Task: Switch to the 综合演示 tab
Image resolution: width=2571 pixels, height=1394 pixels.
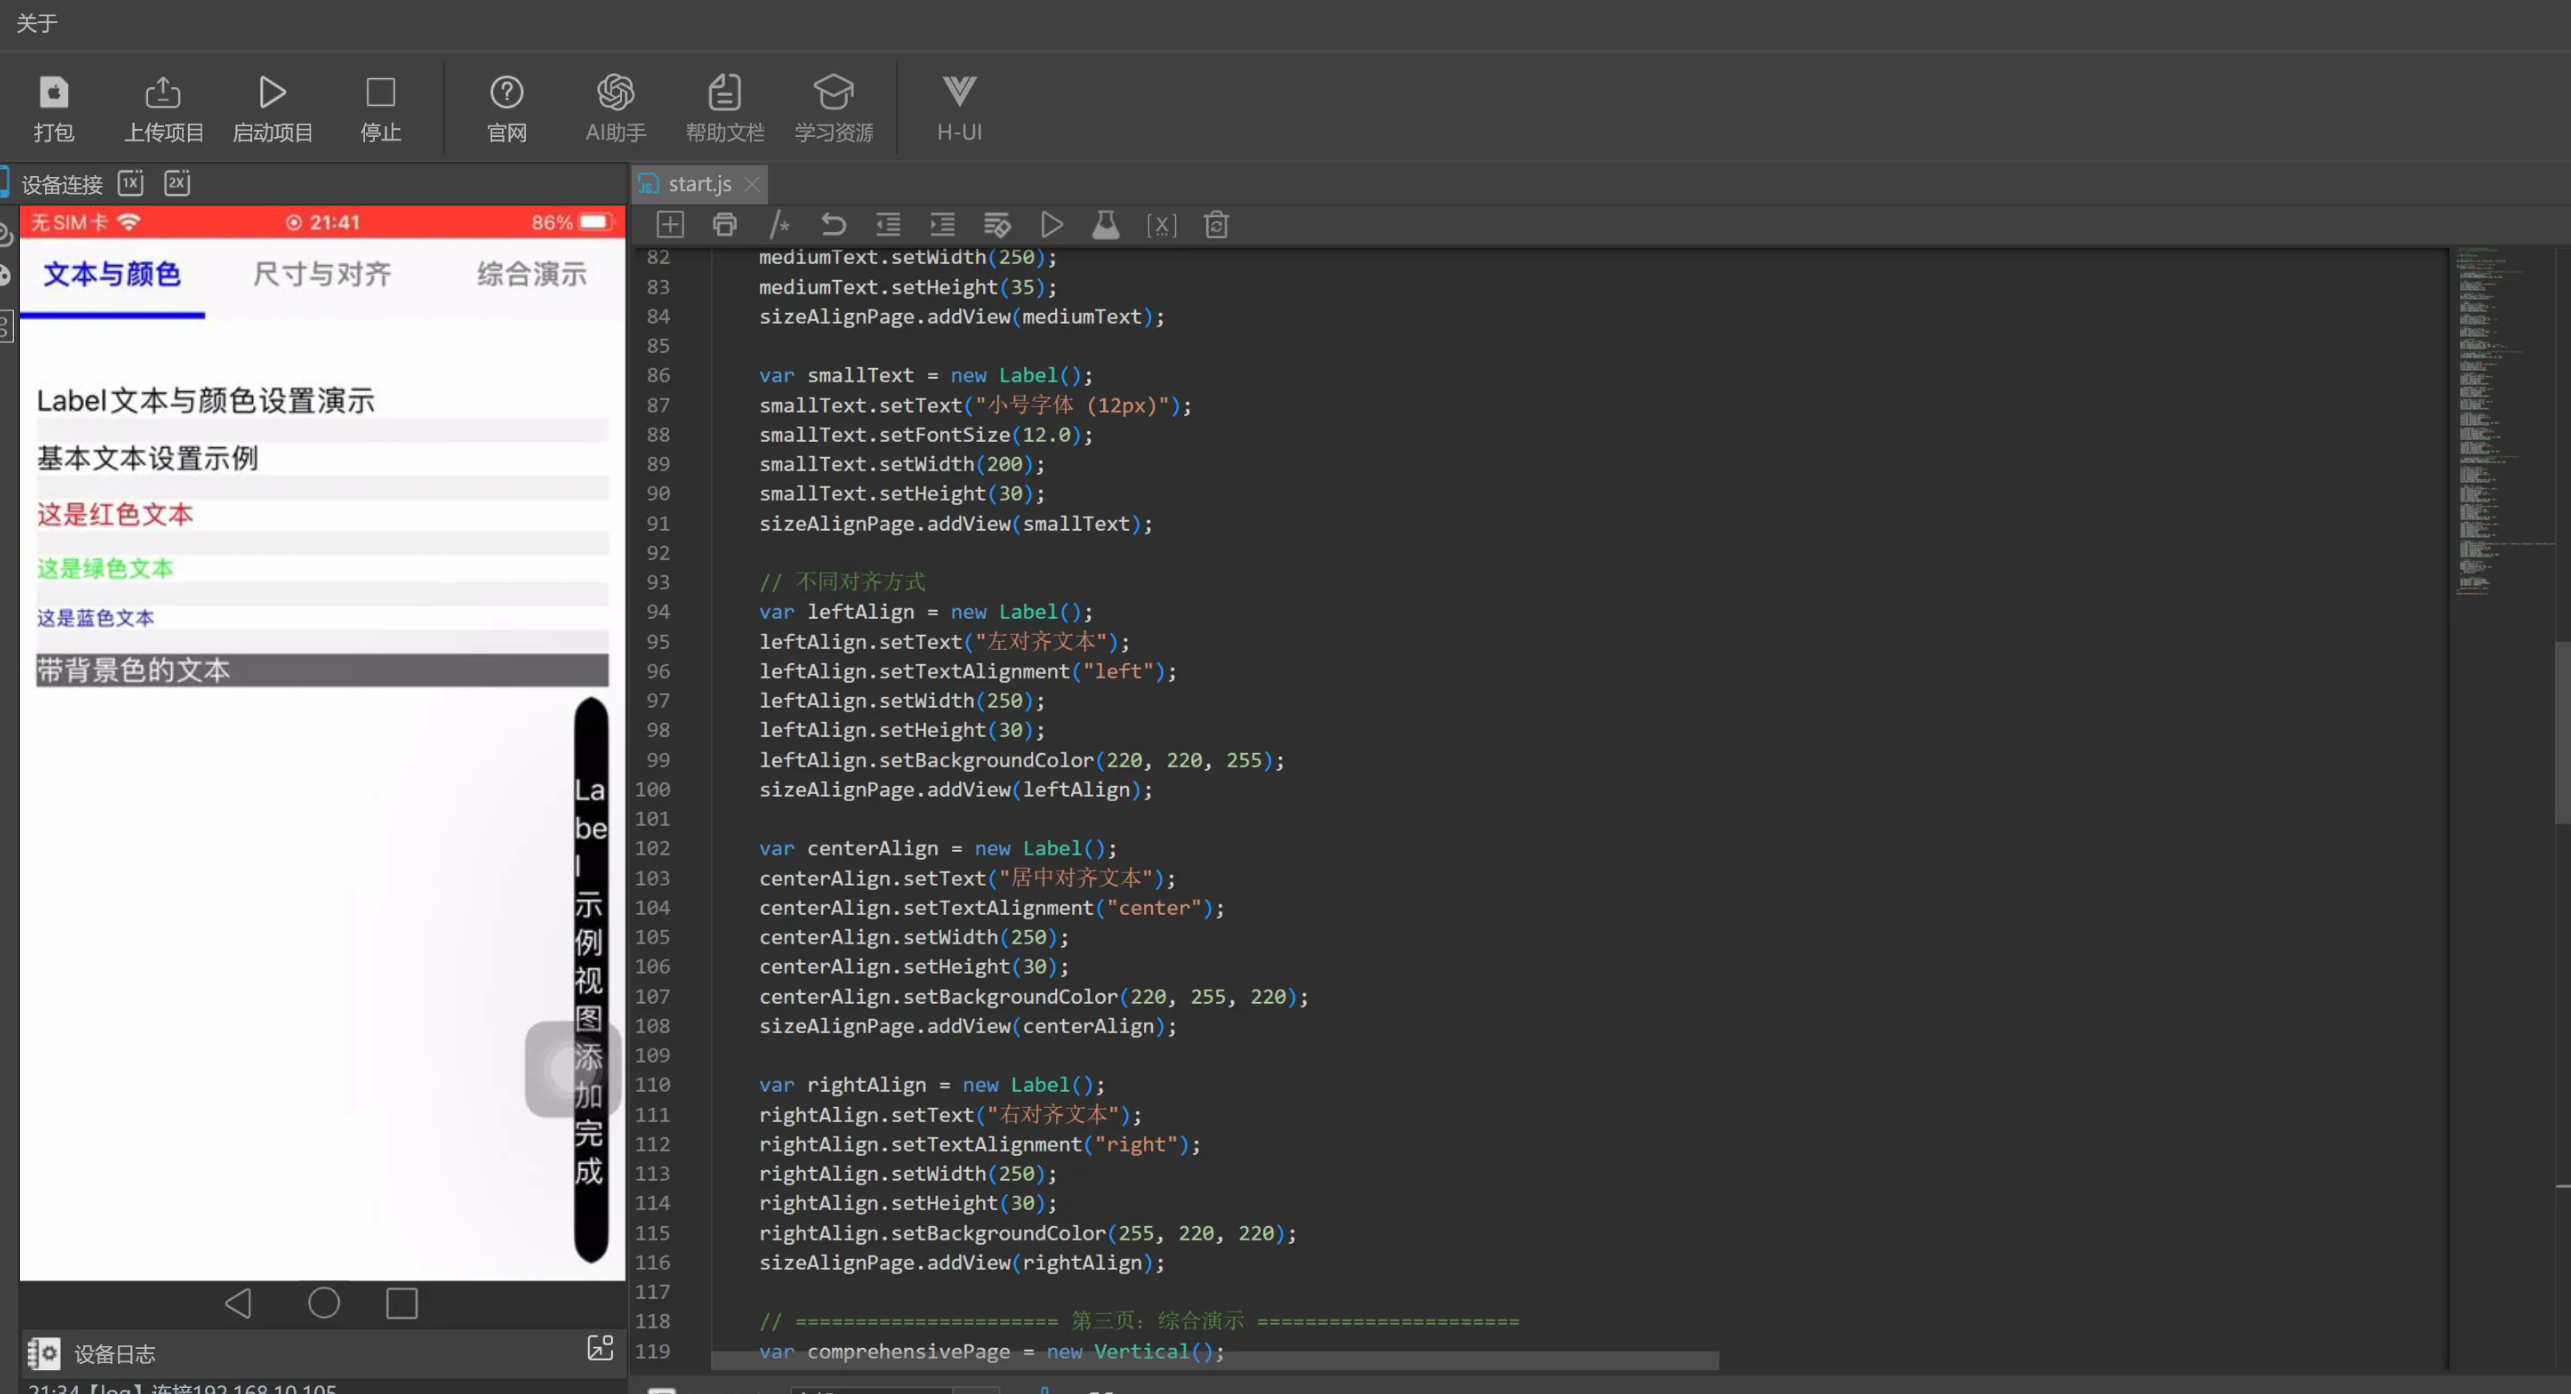Action: click(x=531, y=274)
